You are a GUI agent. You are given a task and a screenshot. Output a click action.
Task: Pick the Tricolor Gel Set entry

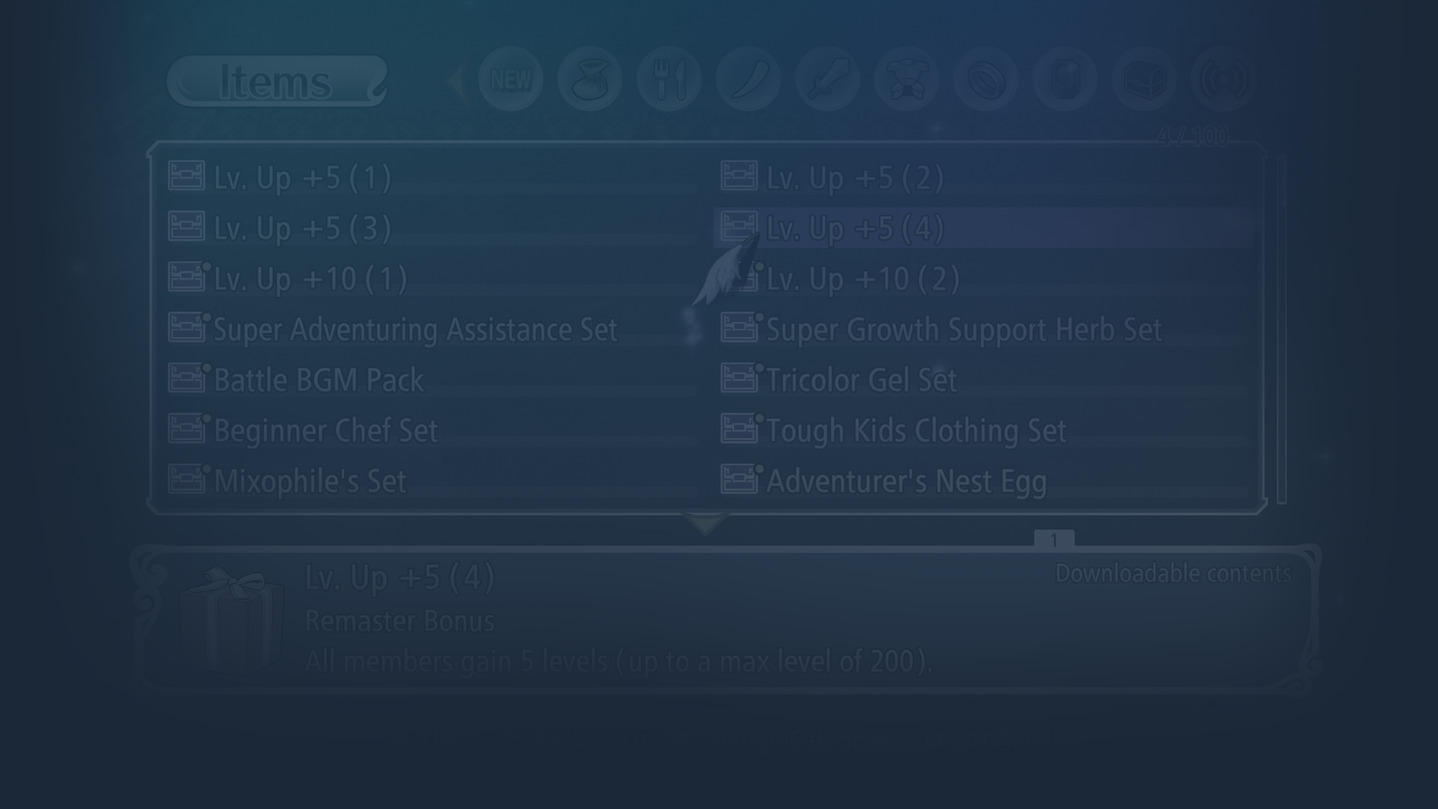pos(984,379)
